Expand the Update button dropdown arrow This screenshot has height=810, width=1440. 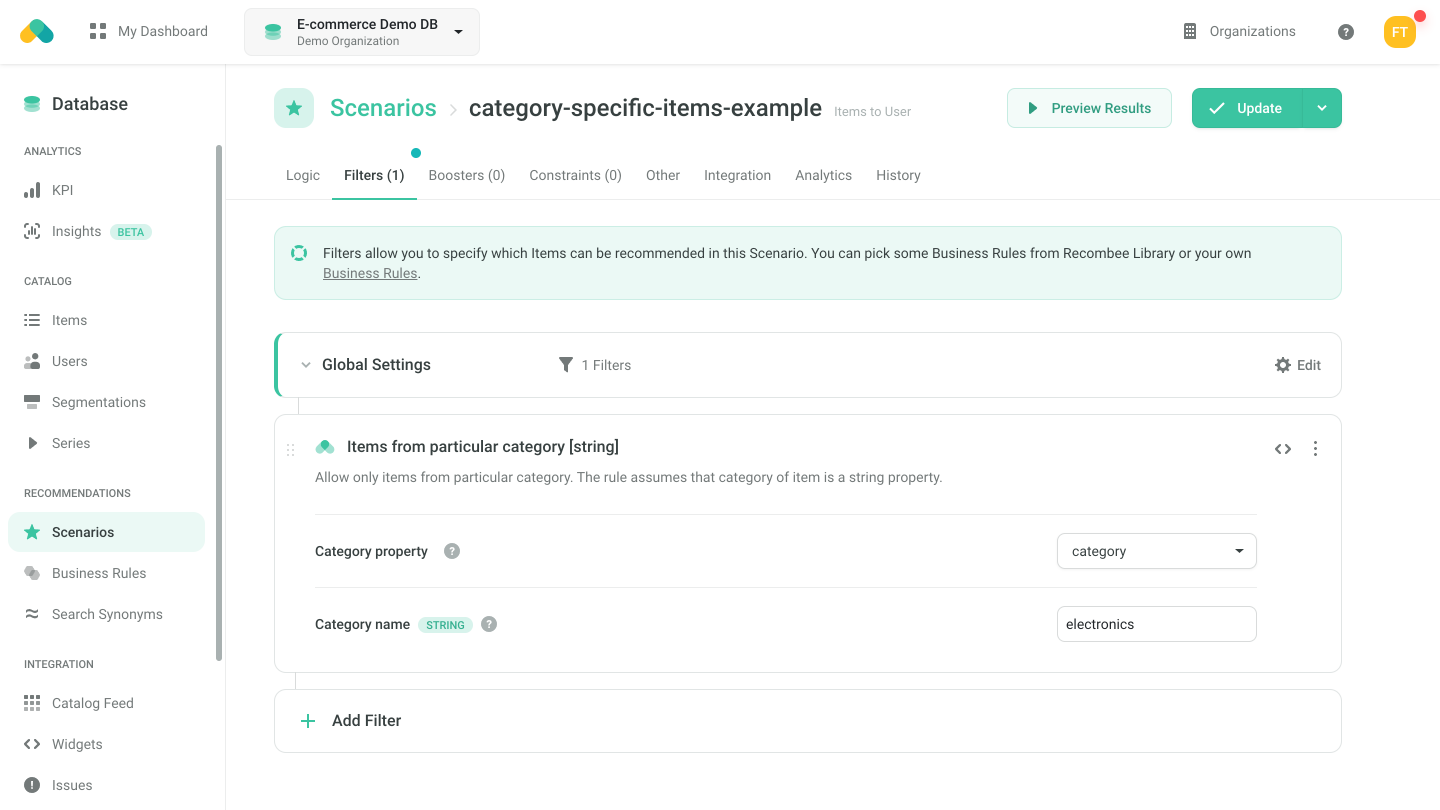pos(1321,108)
